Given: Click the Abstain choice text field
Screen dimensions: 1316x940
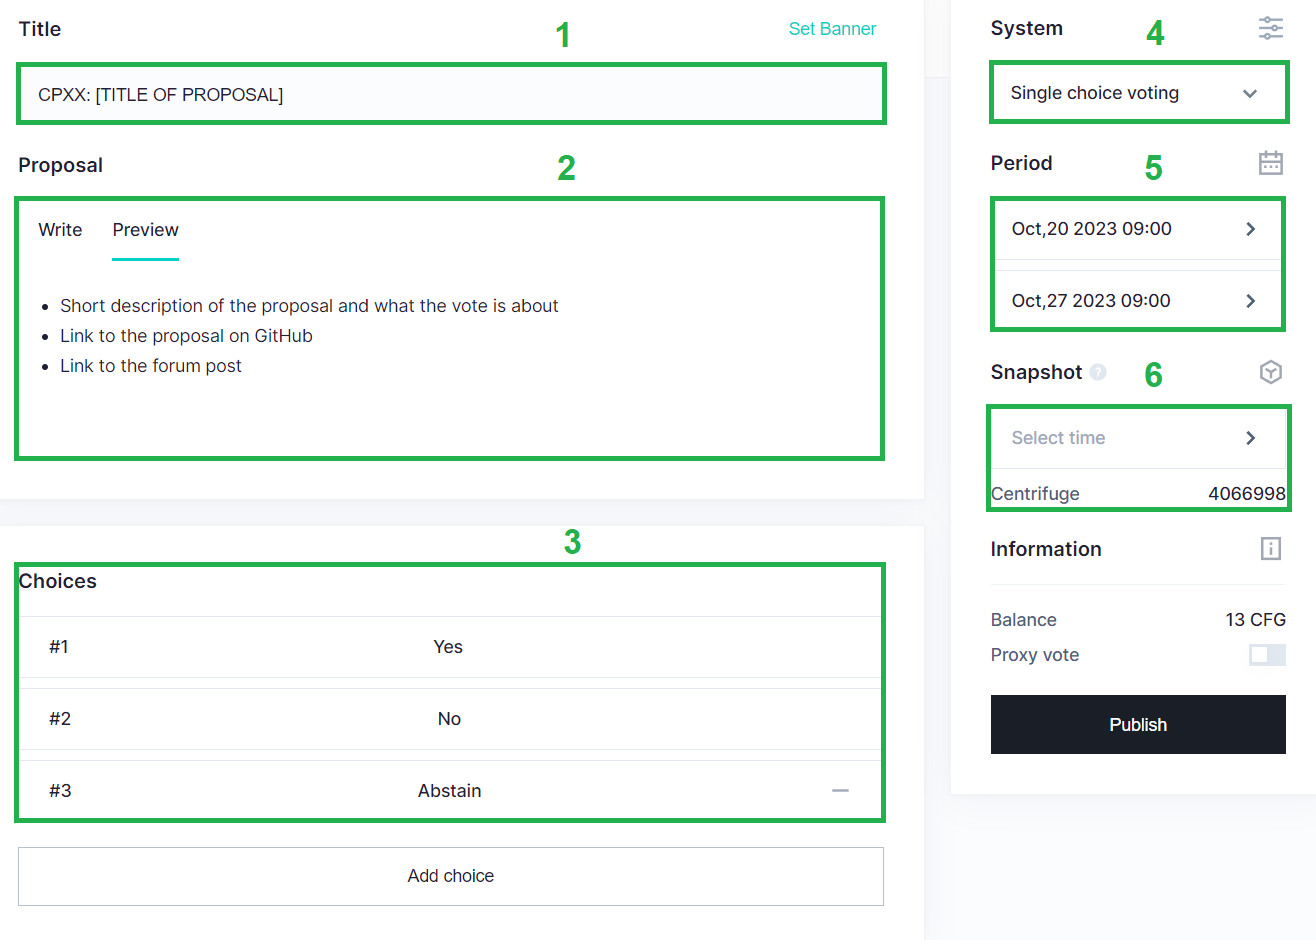Looking at the screenshot, I should pos(448,791).
